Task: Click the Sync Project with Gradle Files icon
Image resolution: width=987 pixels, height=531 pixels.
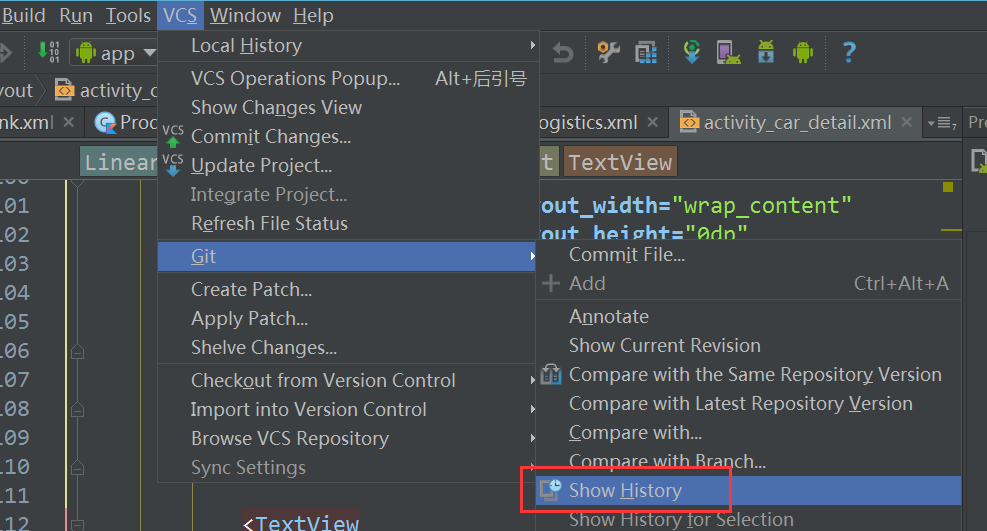Action: [692, 52]
